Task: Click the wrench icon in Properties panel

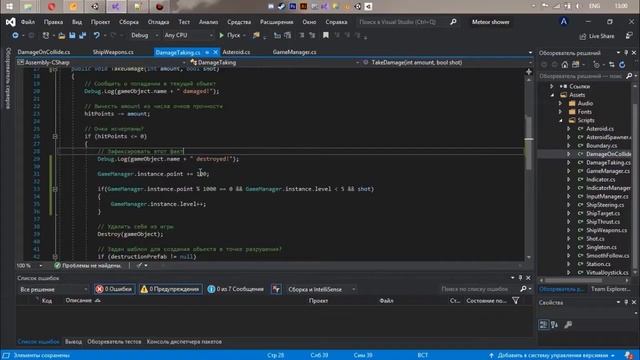Action: pyautogui.click(x=568, y=325)
